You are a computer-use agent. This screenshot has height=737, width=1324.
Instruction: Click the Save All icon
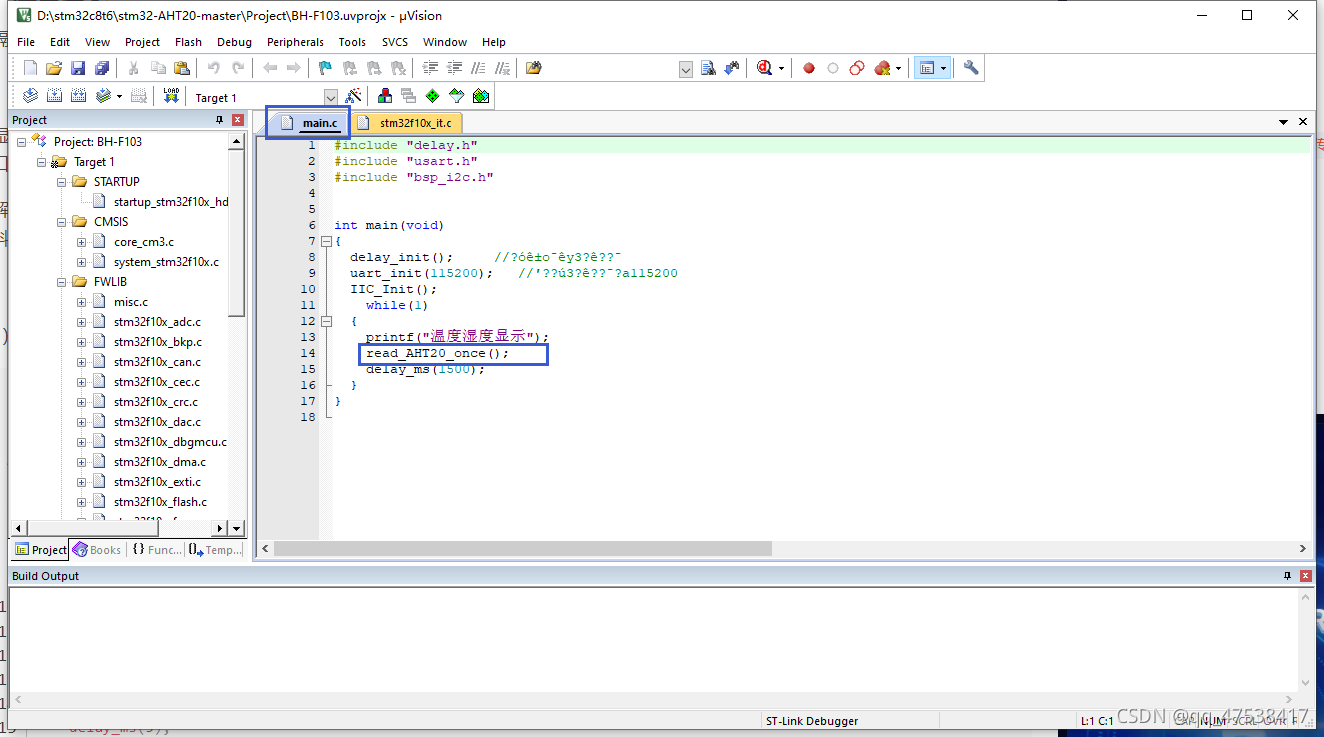click(102, 68)
